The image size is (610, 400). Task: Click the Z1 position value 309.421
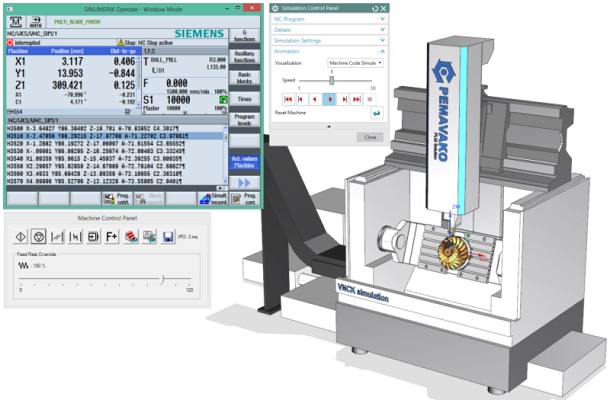pyautogui.click(x=67, y=85)
